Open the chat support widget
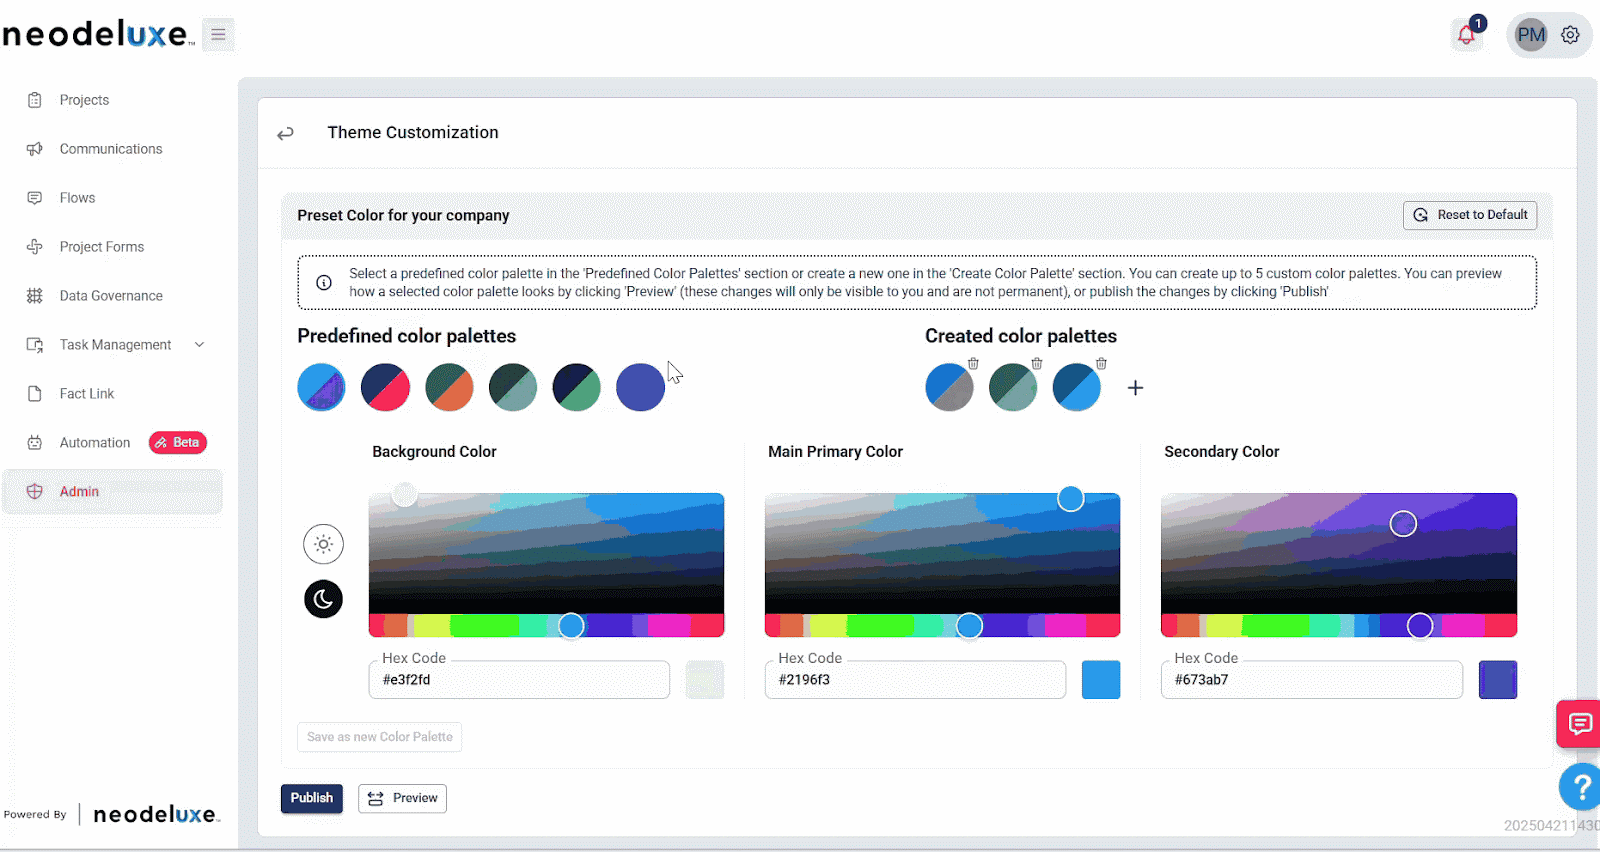 1579,724
